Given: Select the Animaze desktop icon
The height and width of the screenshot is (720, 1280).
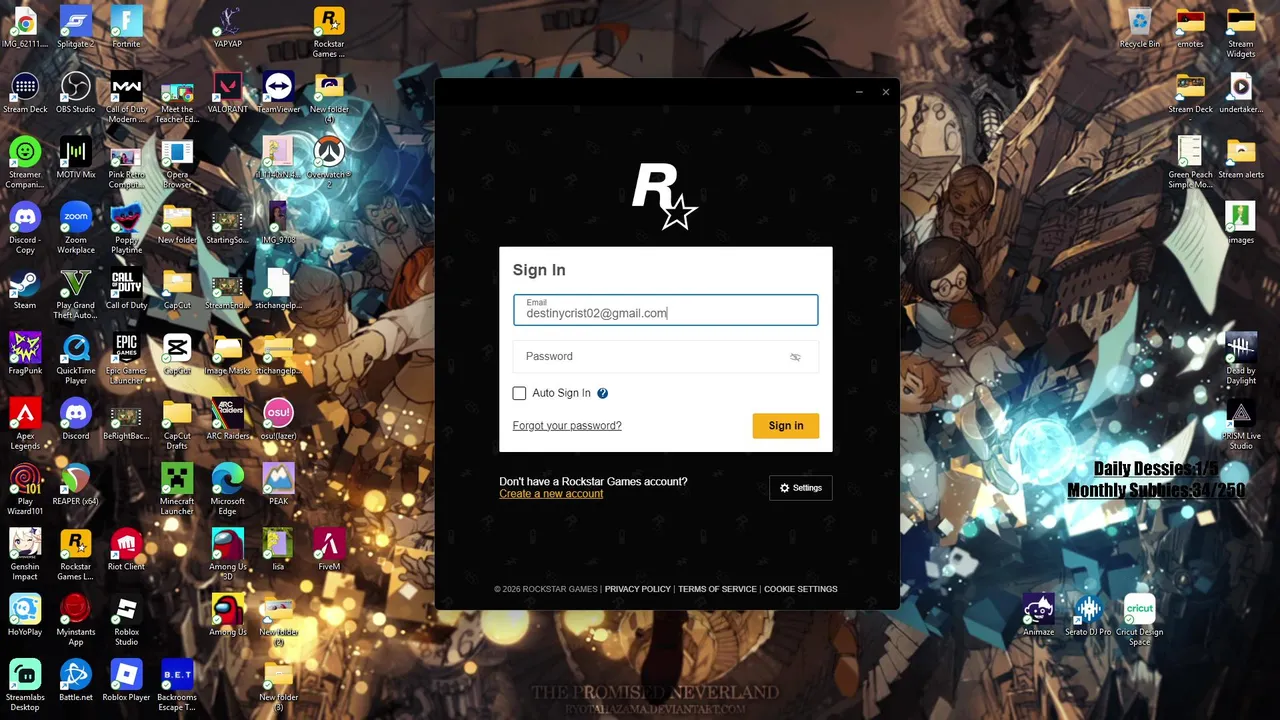Looking at the screenshot, I should tap(1039, 615).
